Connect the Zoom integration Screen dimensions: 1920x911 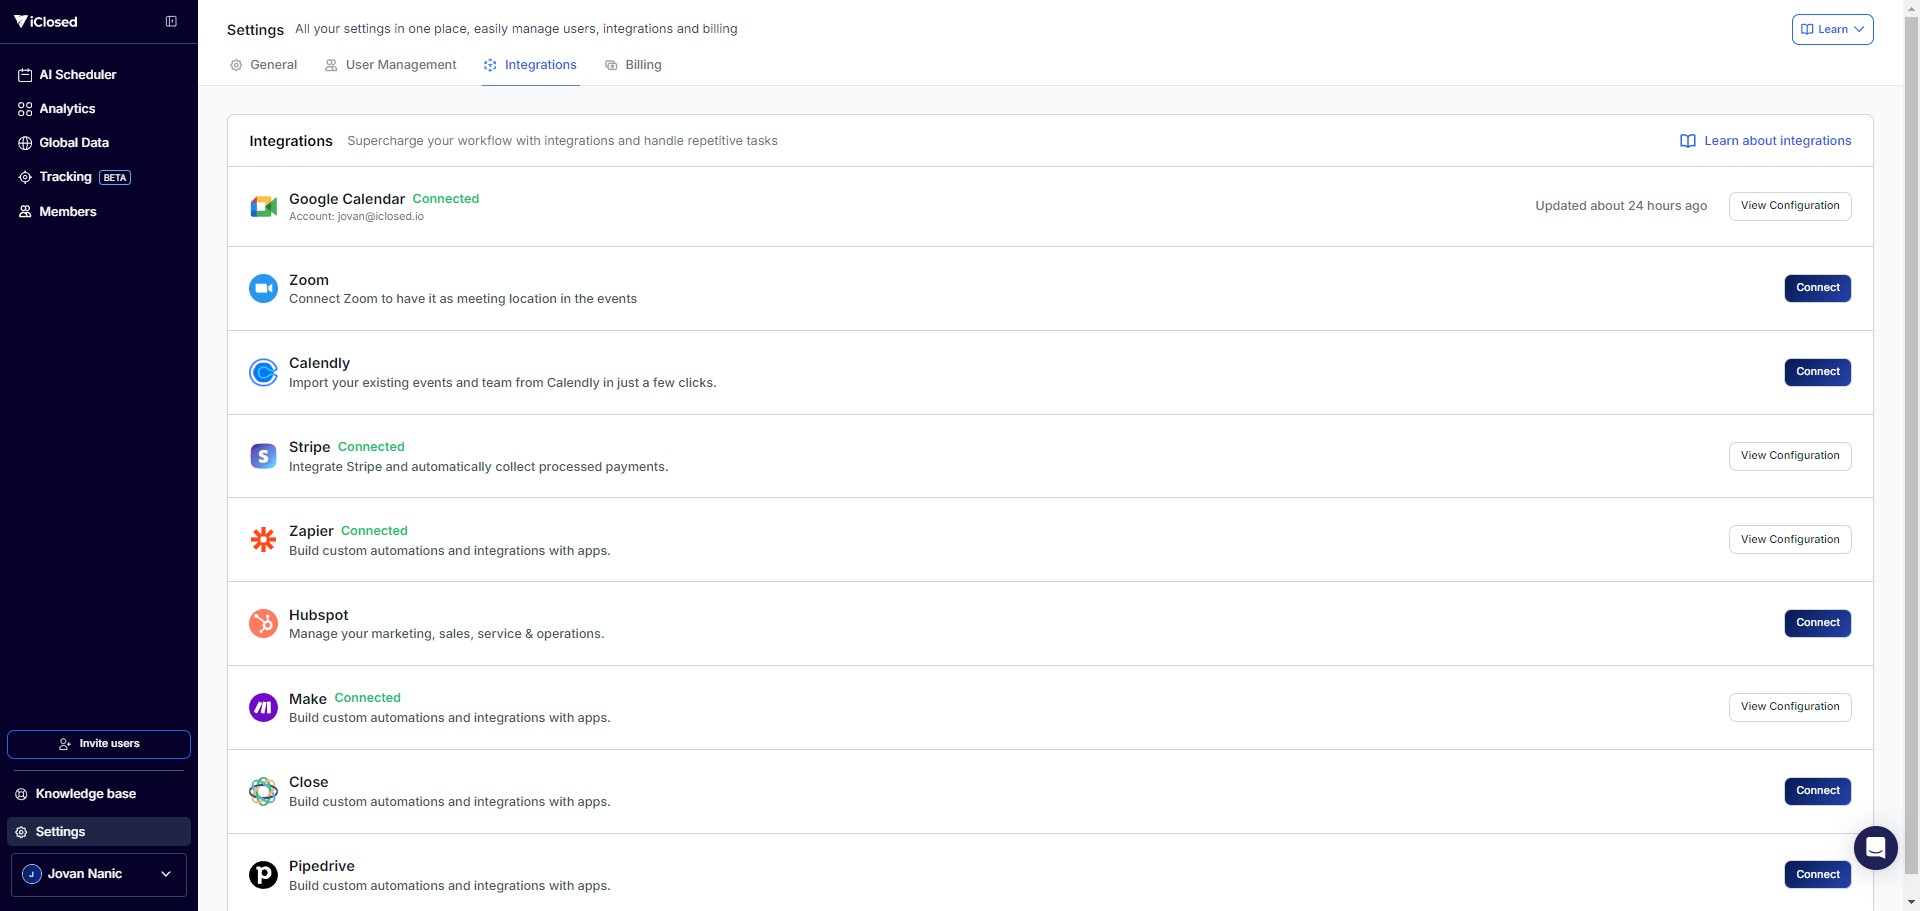pos(1818,288)
